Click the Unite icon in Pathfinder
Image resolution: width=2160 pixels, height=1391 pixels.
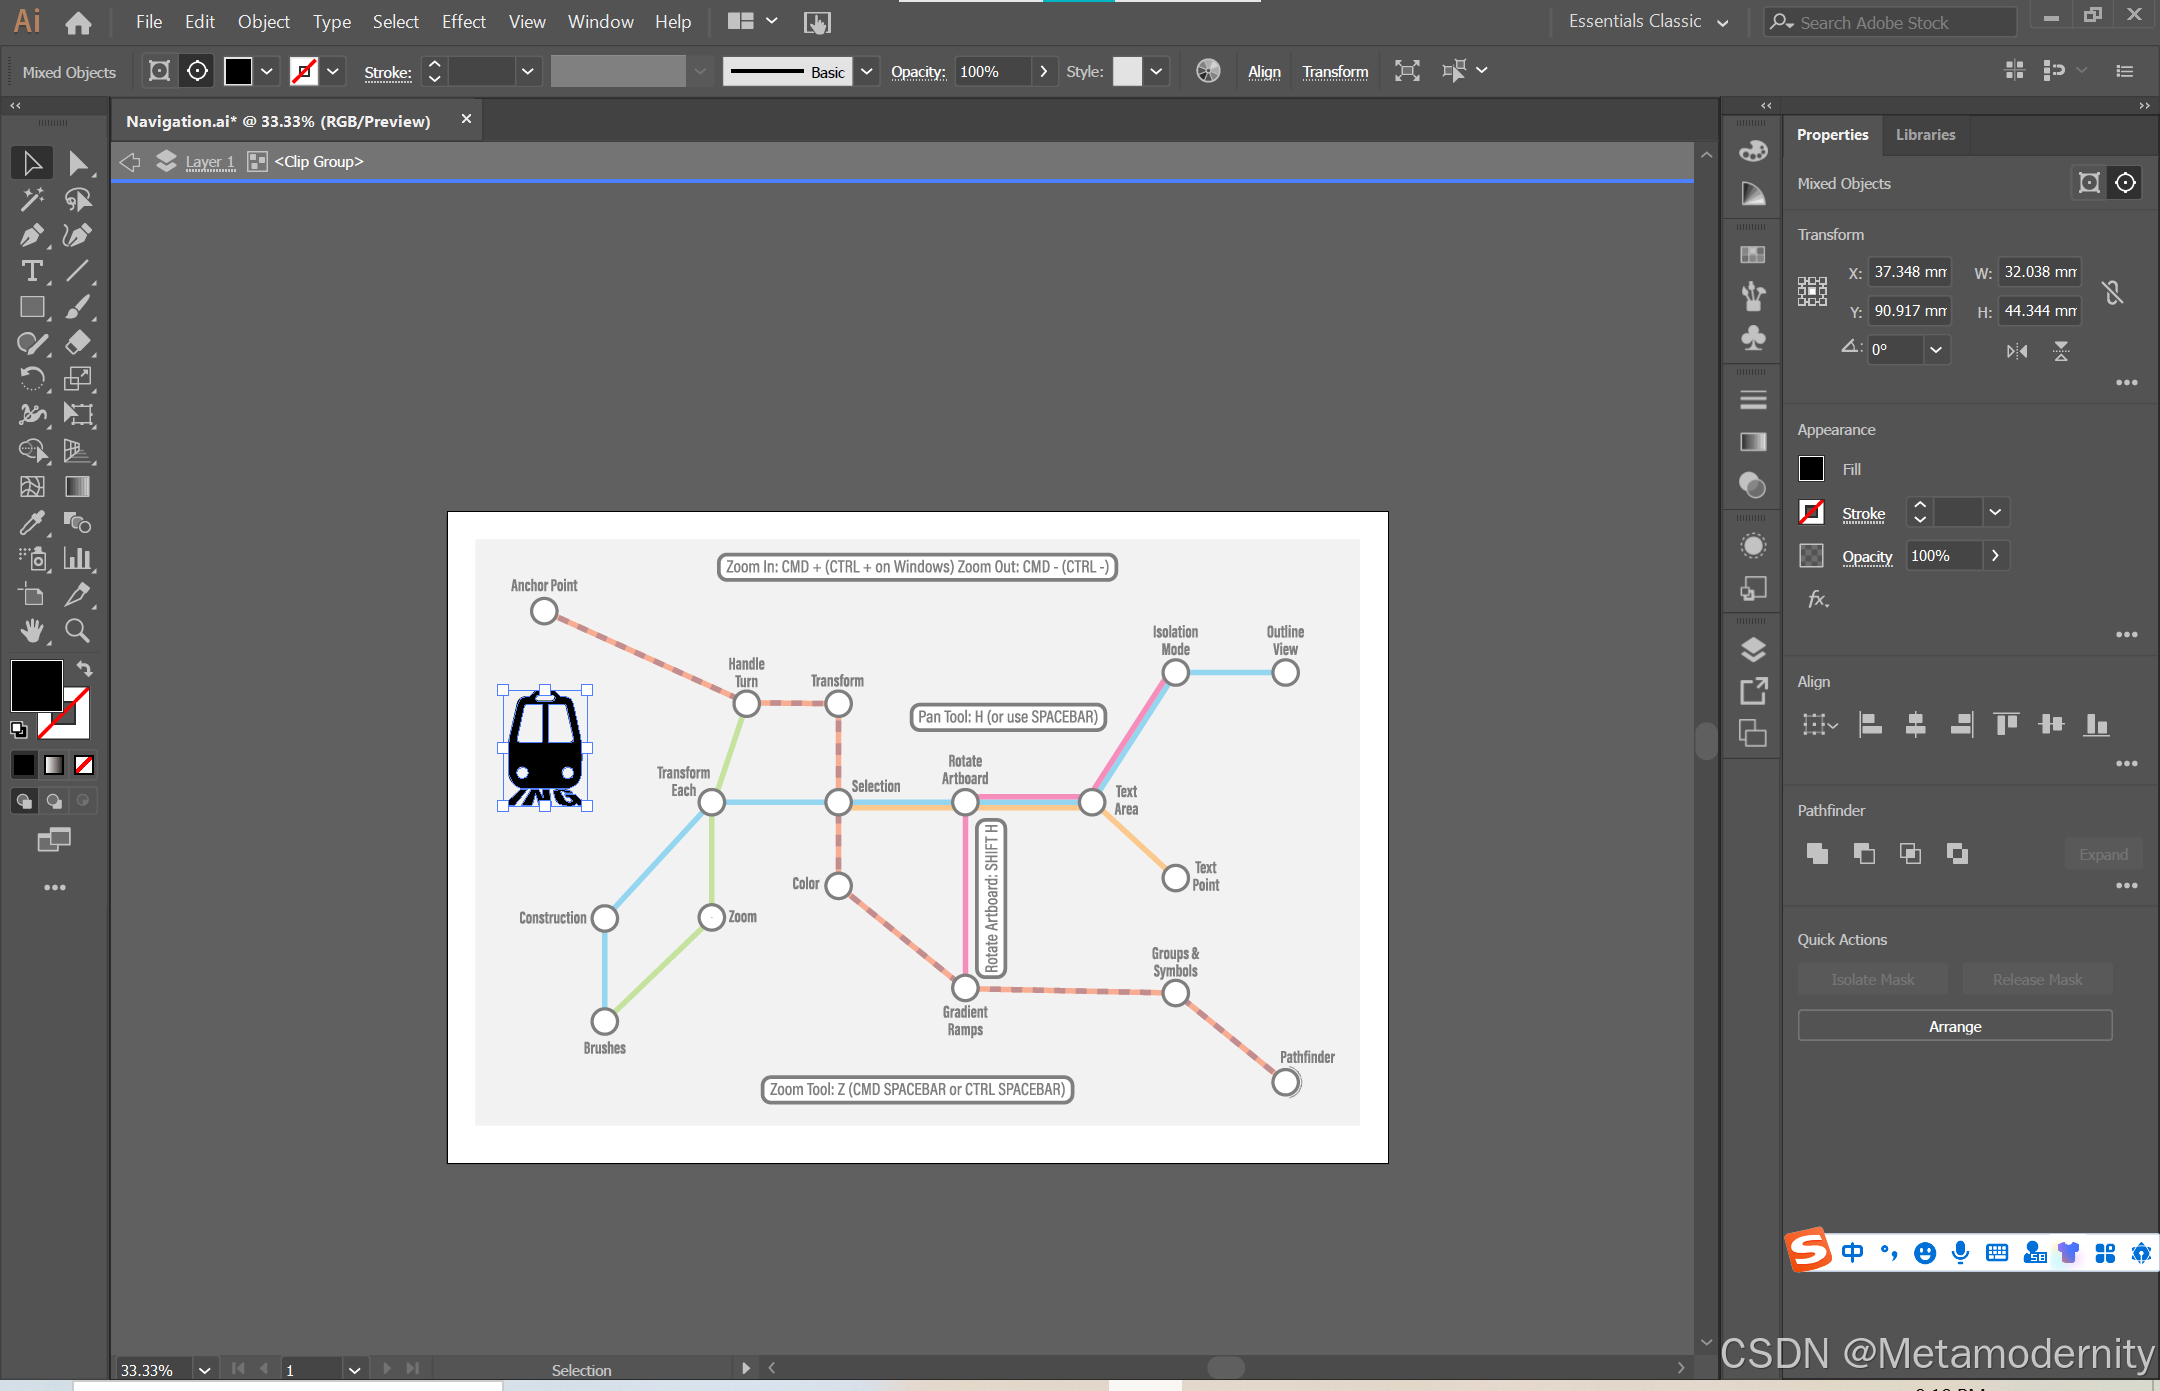tap(1817, 854)
